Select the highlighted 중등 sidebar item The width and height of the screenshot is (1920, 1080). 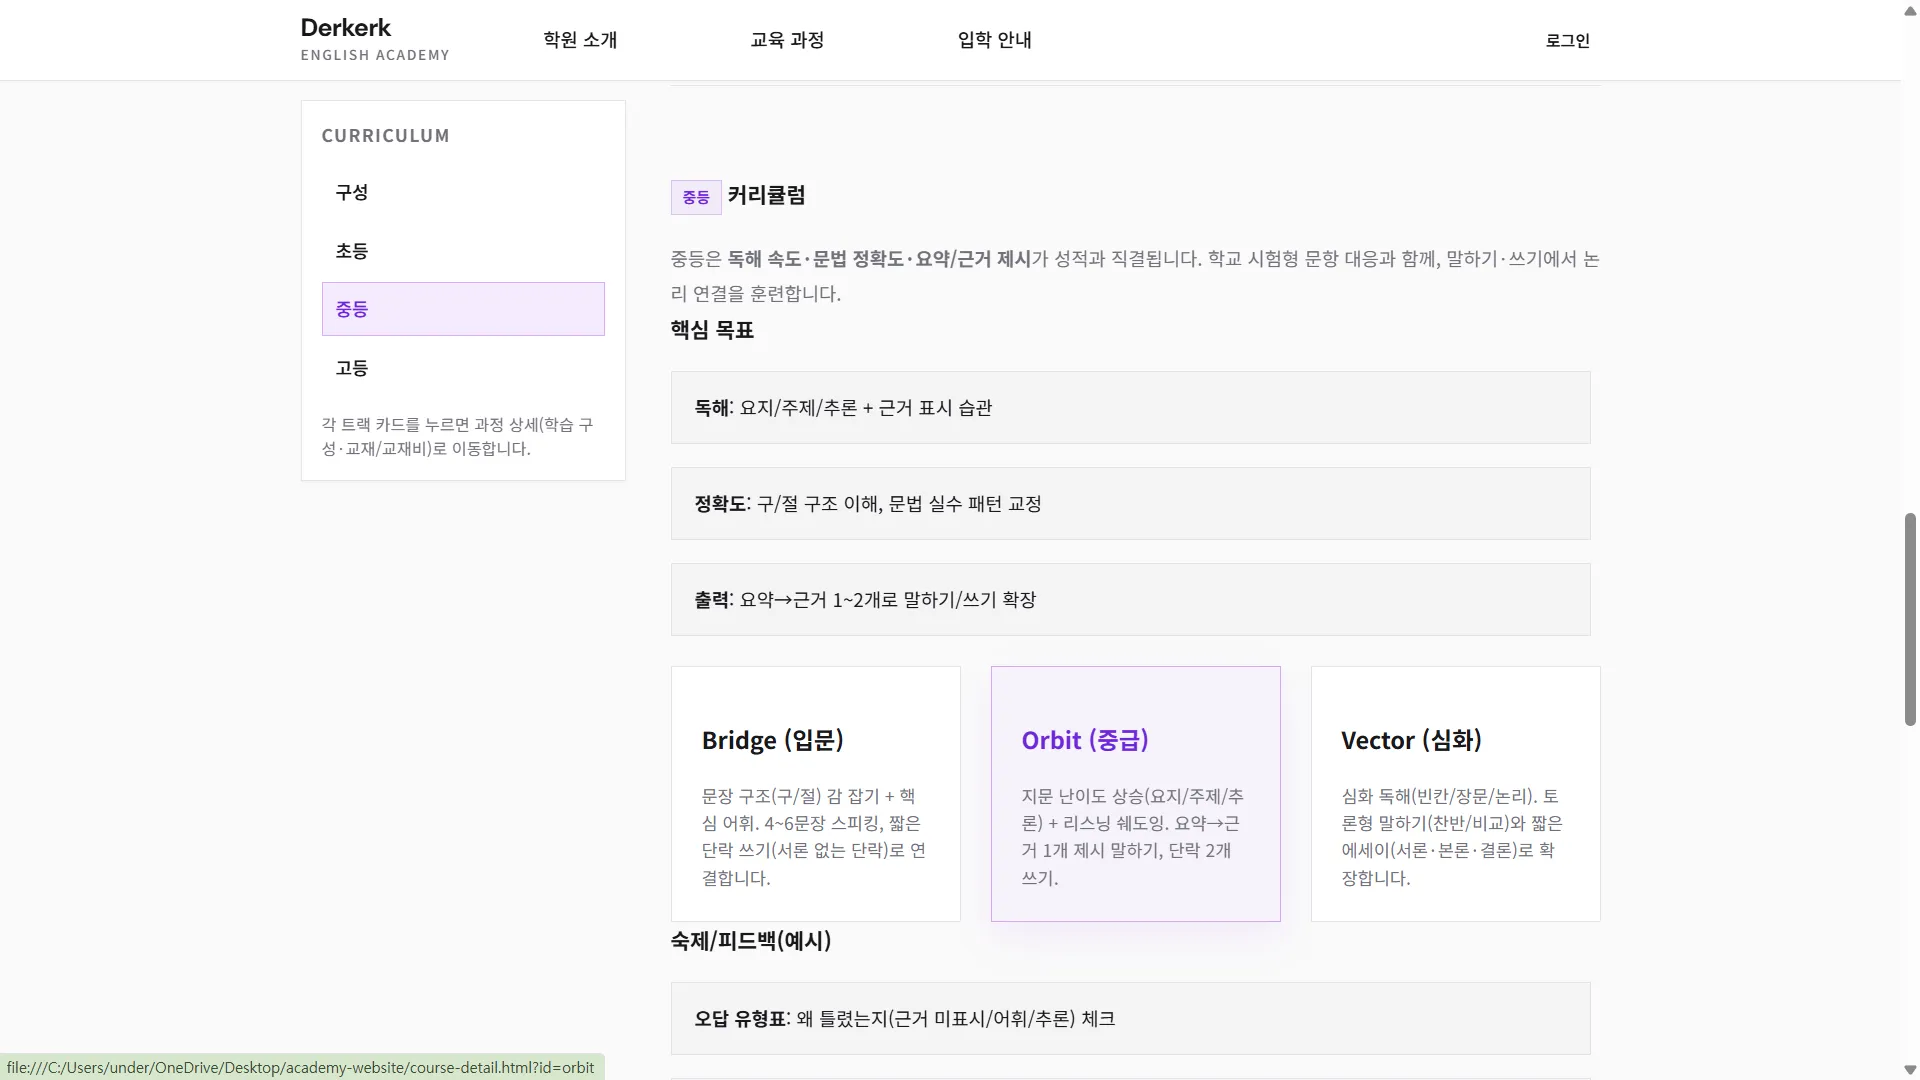click(x=462, y=309)
